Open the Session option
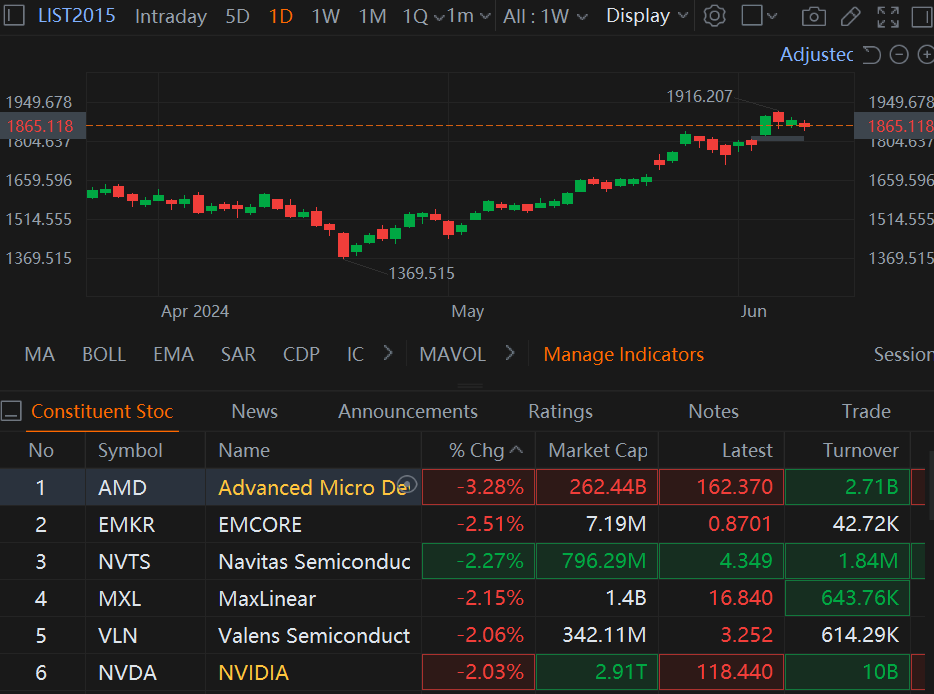This screenshot has width=934, height=694. point(904,354)
